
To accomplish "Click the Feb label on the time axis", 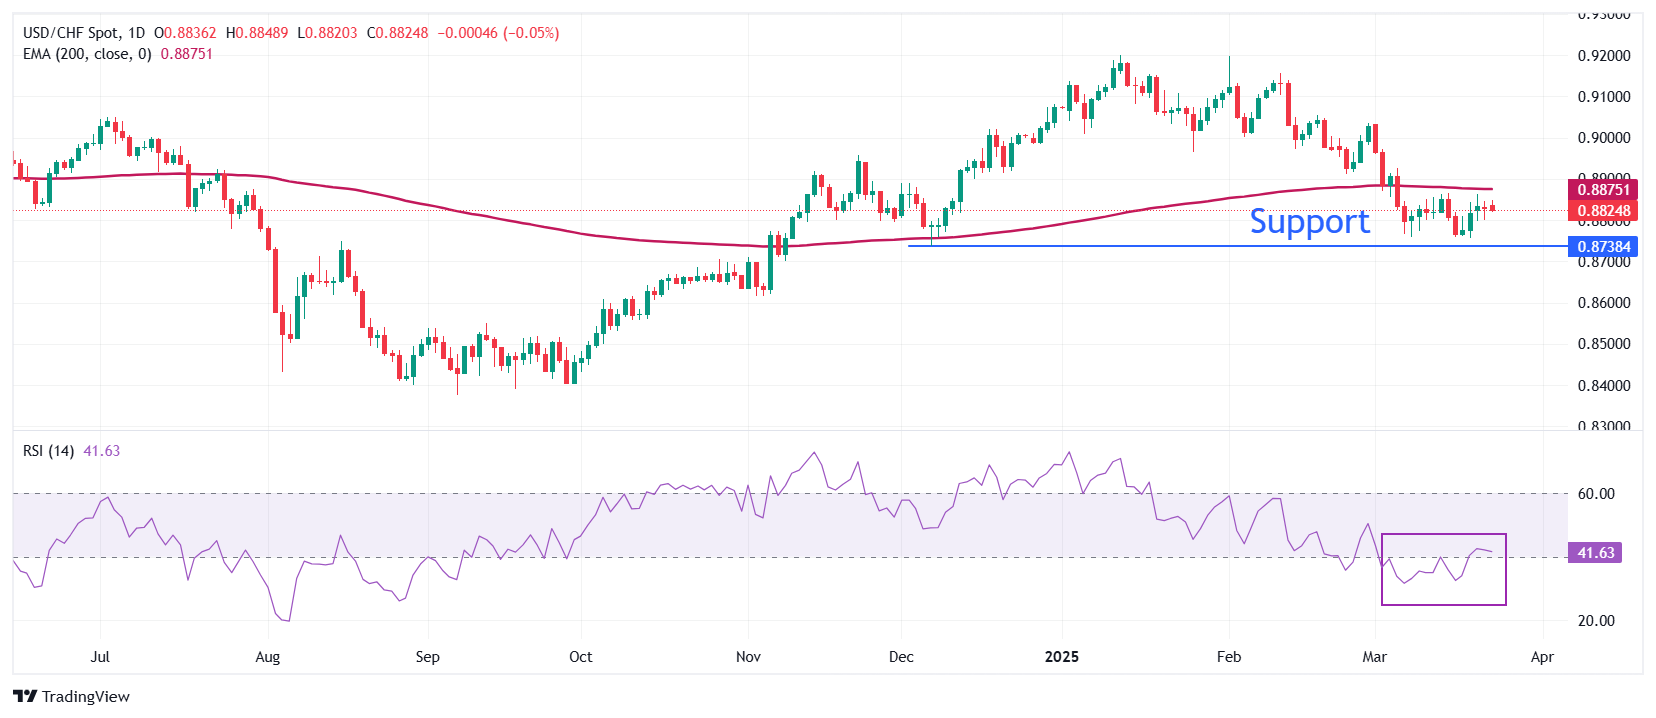I will pyautogui.click(x=1228, y=657).
